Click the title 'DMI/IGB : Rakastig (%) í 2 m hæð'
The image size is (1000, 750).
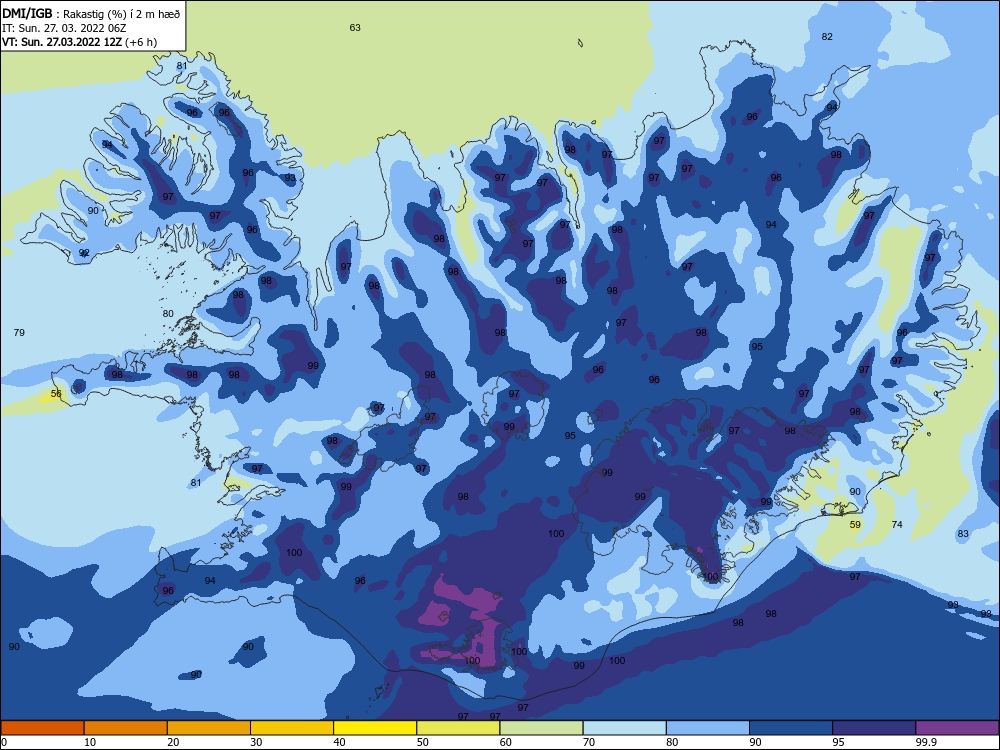(x=91, y=14)
